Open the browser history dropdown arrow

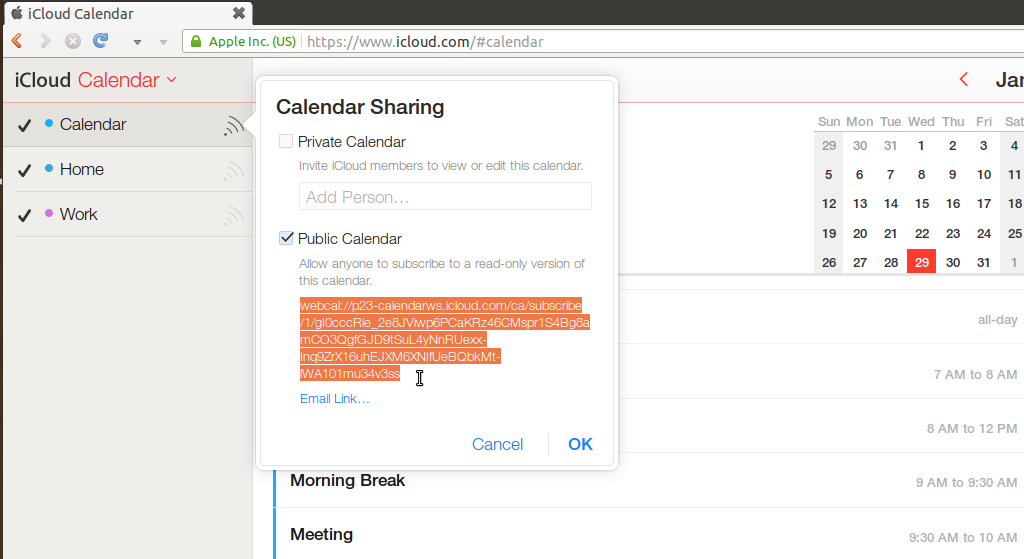(137, 42)
